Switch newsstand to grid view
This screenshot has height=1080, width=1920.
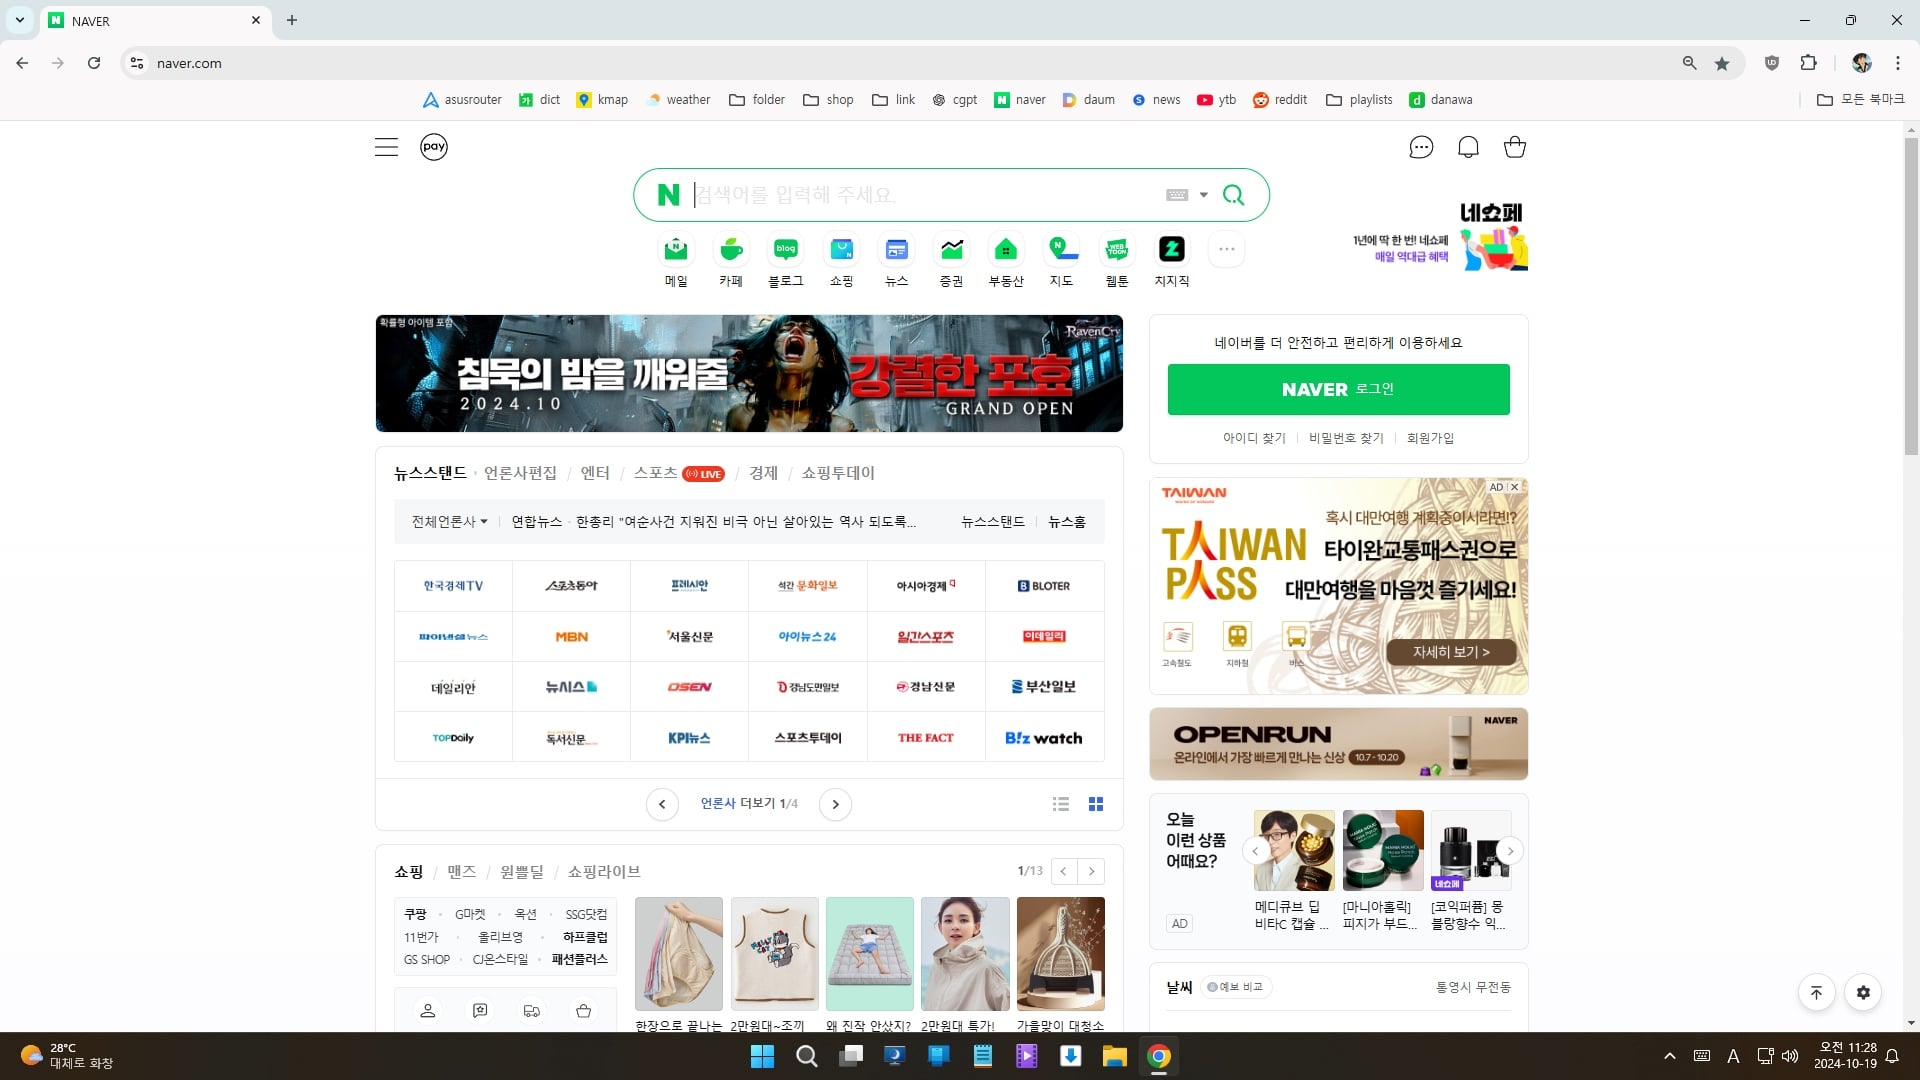tap(1096, 804)
